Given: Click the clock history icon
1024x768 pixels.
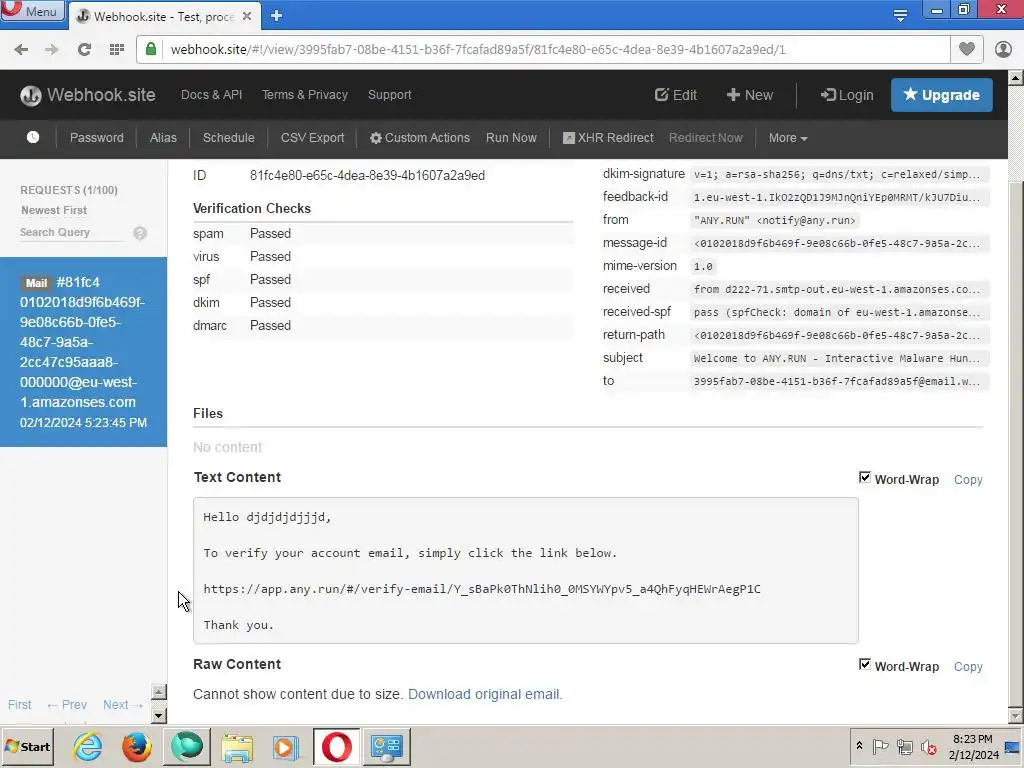Looking at the screenshot, I should point(33,137).
